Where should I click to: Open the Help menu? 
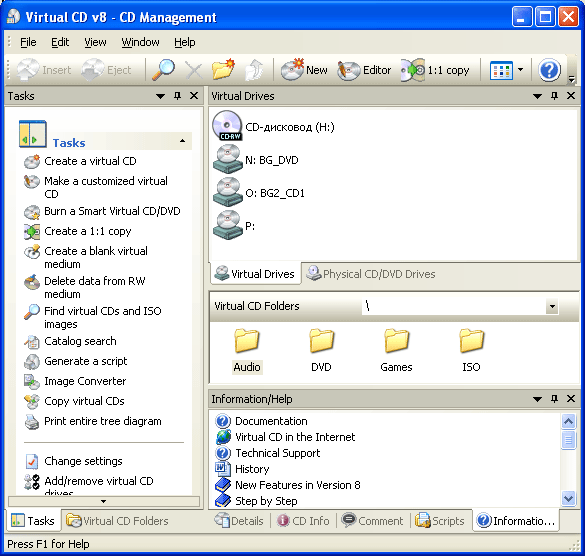pyautogui.click(x=185, y=42)
